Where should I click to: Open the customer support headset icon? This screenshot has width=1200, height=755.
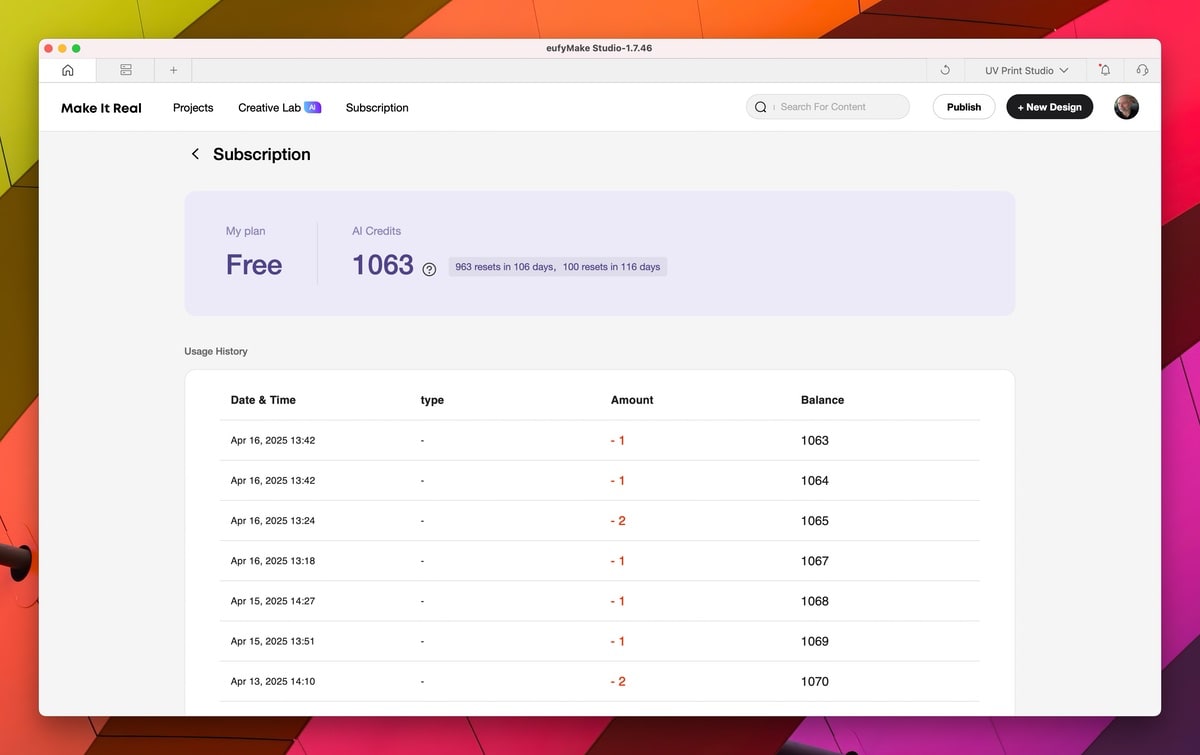pyautogui.click(x=1142, y=71)
